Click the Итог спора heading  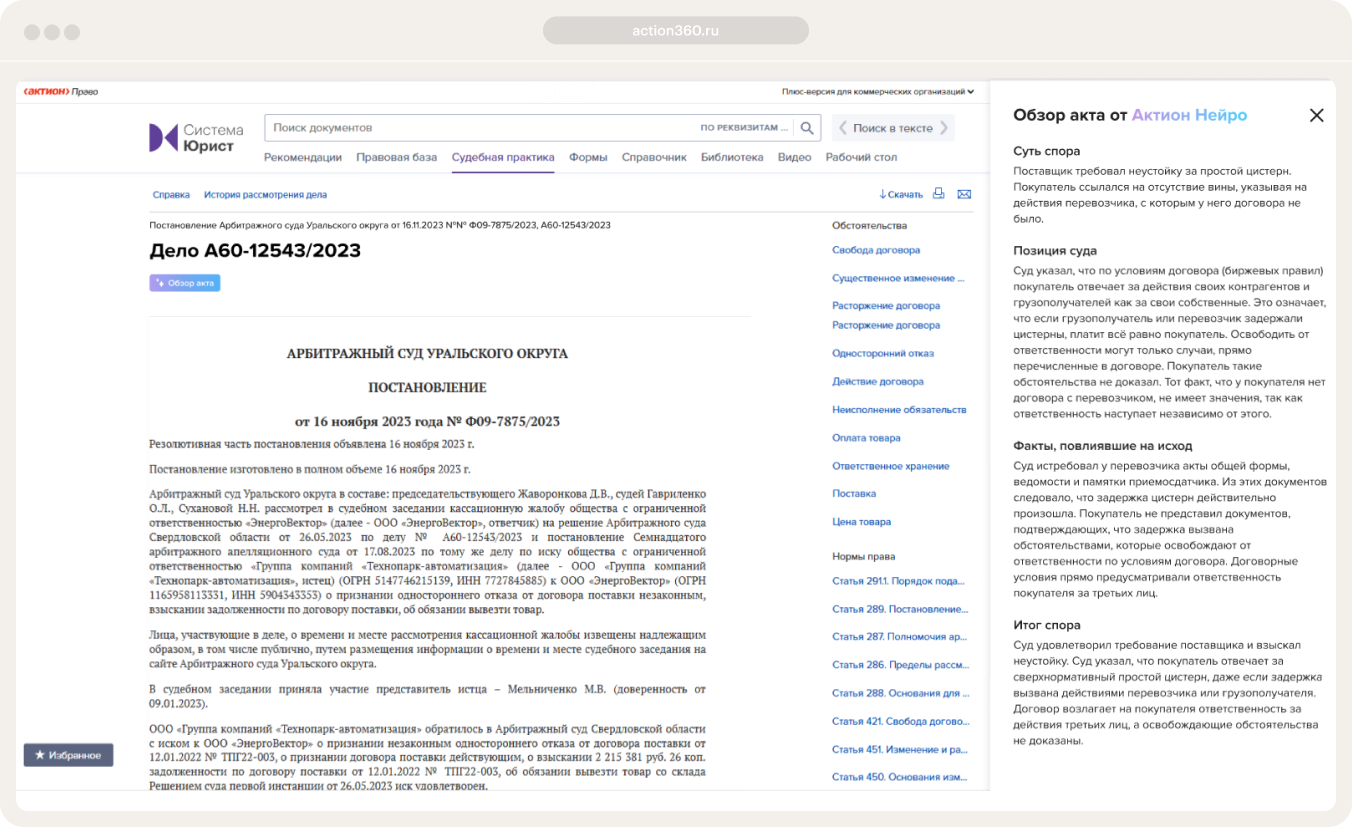click(1047, 625)
